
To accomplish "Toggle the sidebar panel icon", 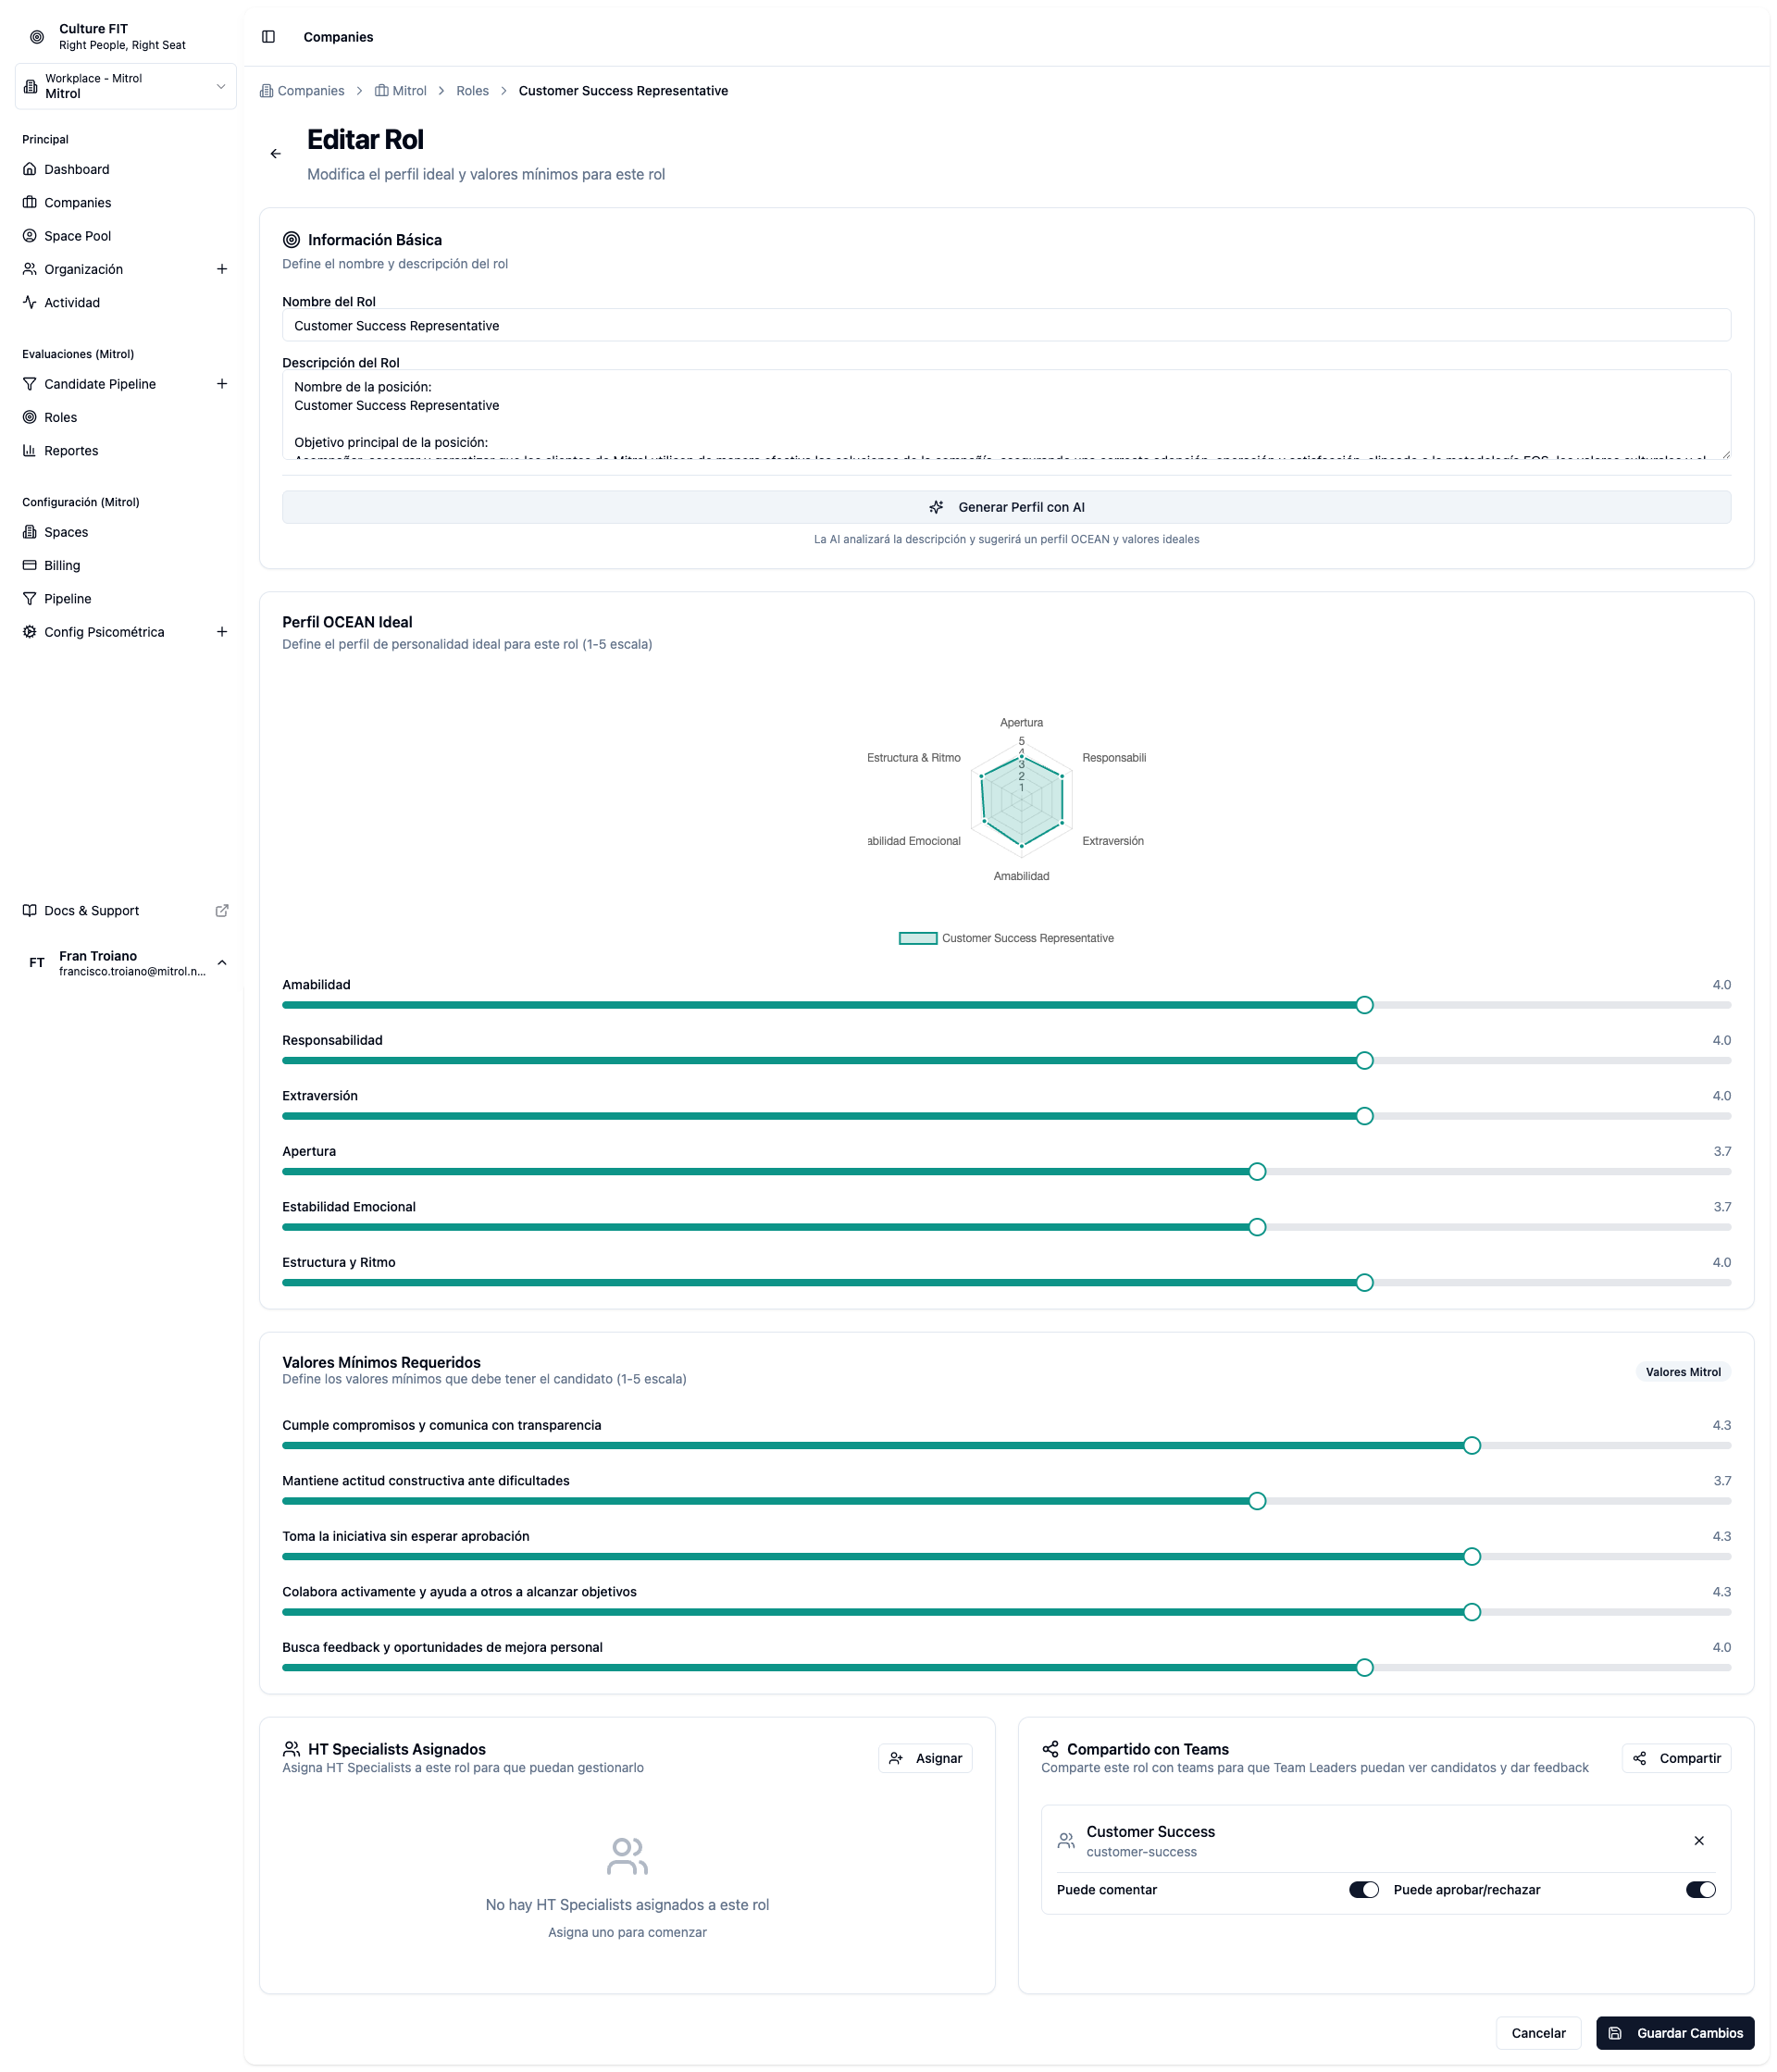I will click(268, 37).
